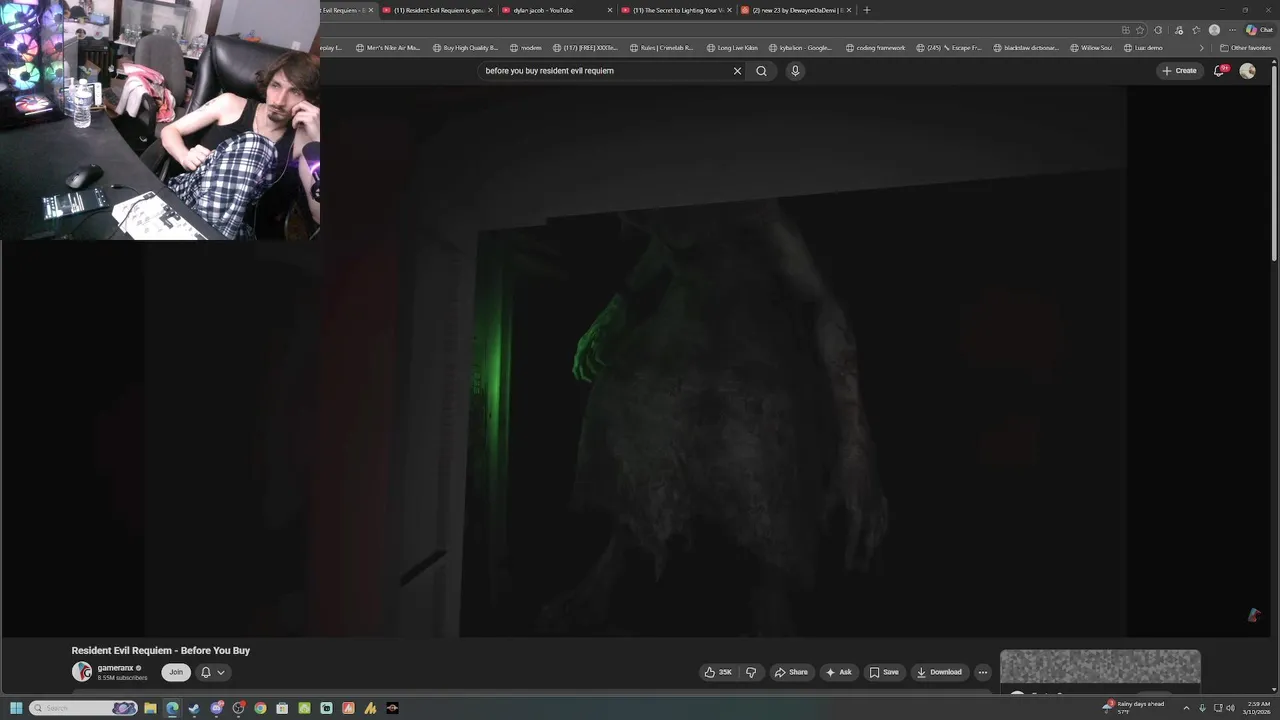Search YouTube with the magnifier button
This screenshot has width=1280, height=720.
(x=761, y=71)
